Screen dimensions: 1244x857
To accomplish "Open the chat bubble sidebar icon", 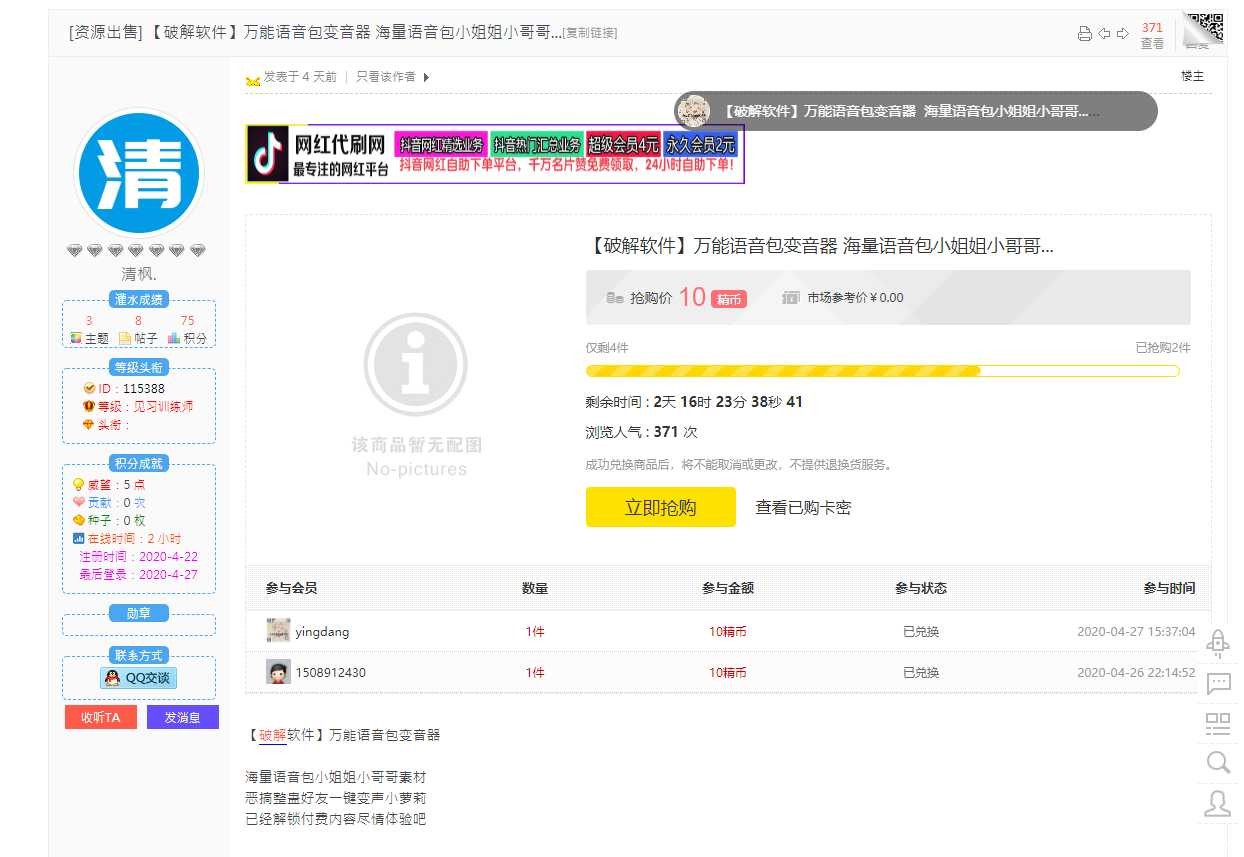I will coord(1218,684).
